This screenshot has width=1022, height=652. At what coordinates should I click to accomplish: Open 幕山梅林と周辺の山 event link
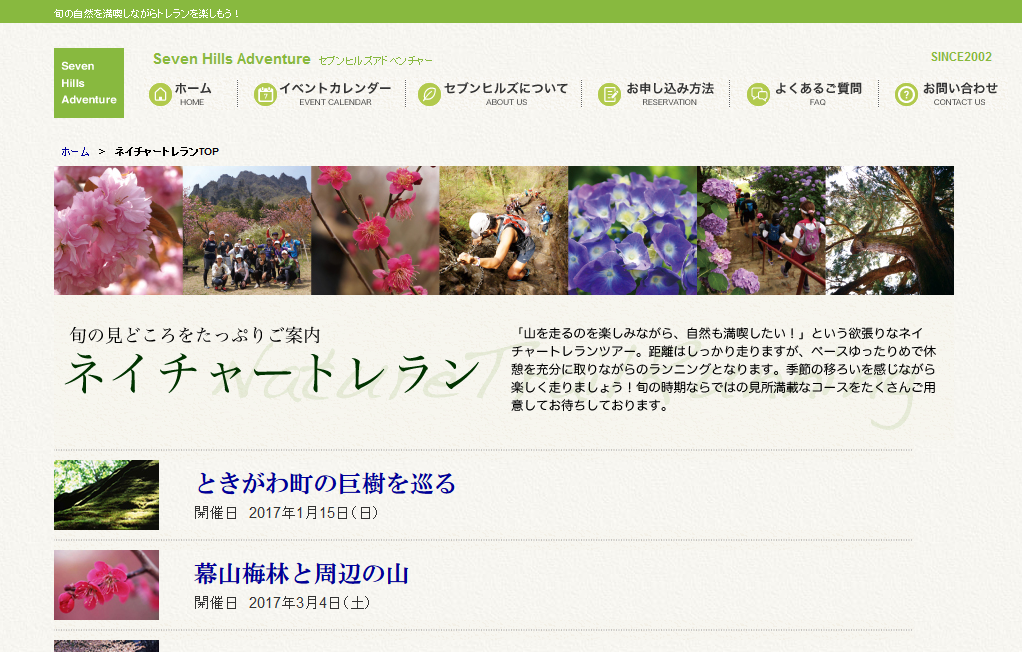point(302,574)
